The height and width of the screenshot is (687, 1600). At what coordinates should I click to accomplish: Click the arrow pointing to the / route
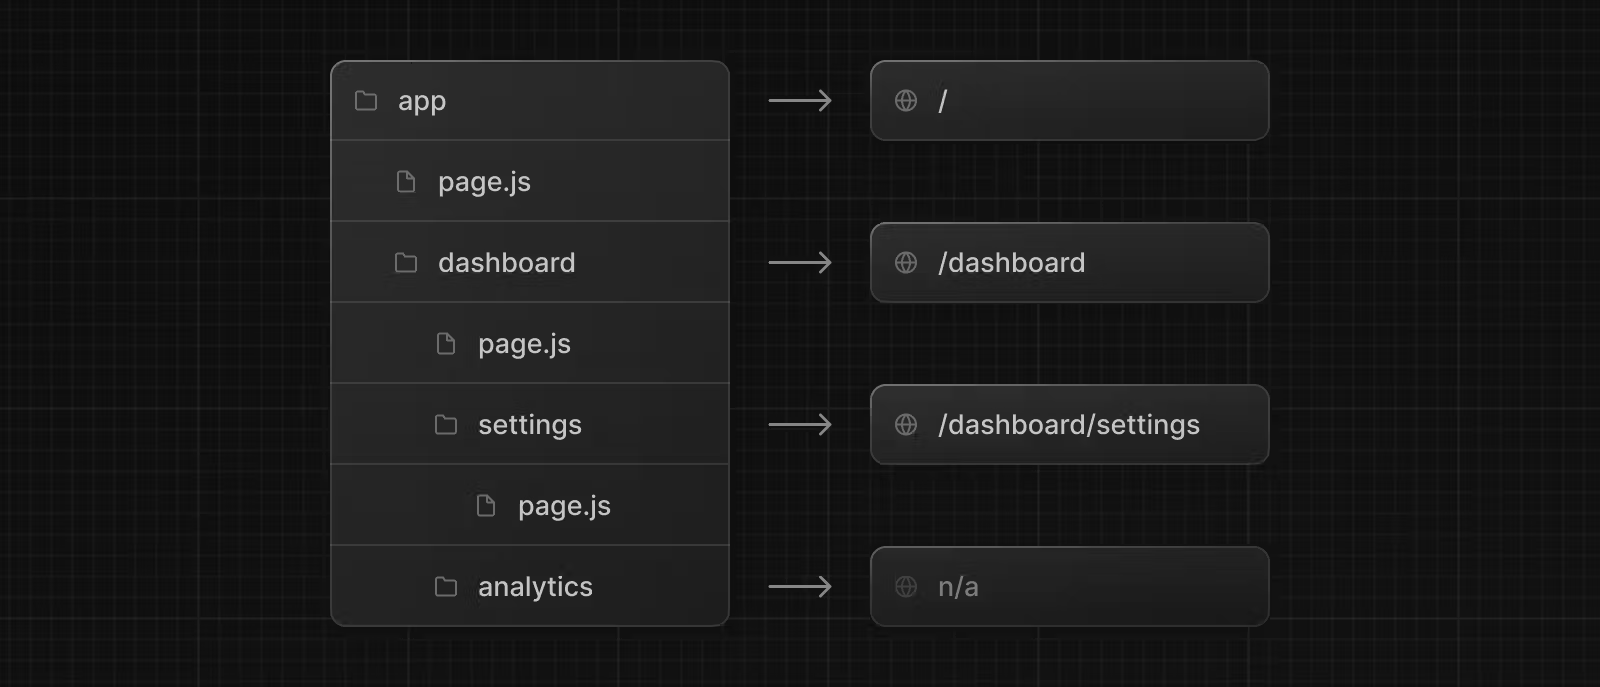pos(800,101)
